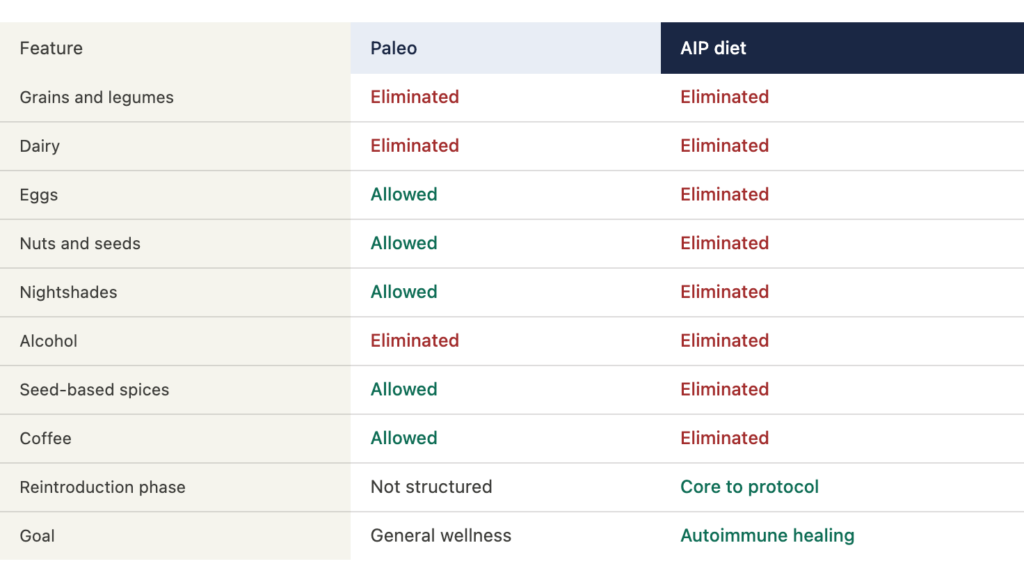Select the Goal row label
This screenshot has height=582, width=1024.
coord(37,536)
